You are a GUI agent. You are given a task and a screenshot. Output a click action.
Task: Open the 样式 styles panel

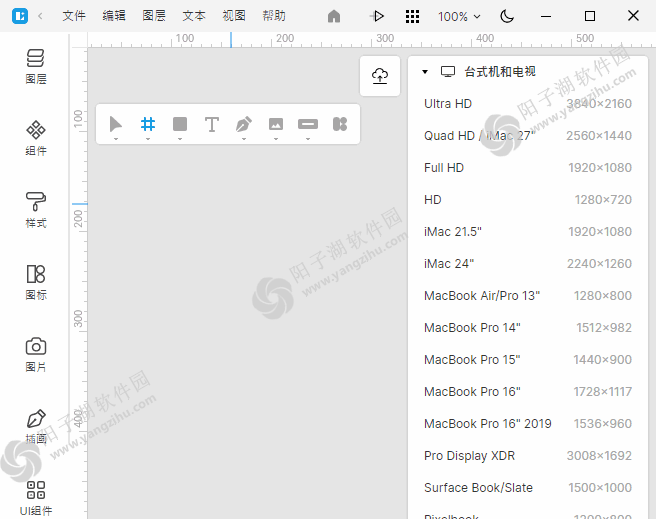tap(36, 210)
